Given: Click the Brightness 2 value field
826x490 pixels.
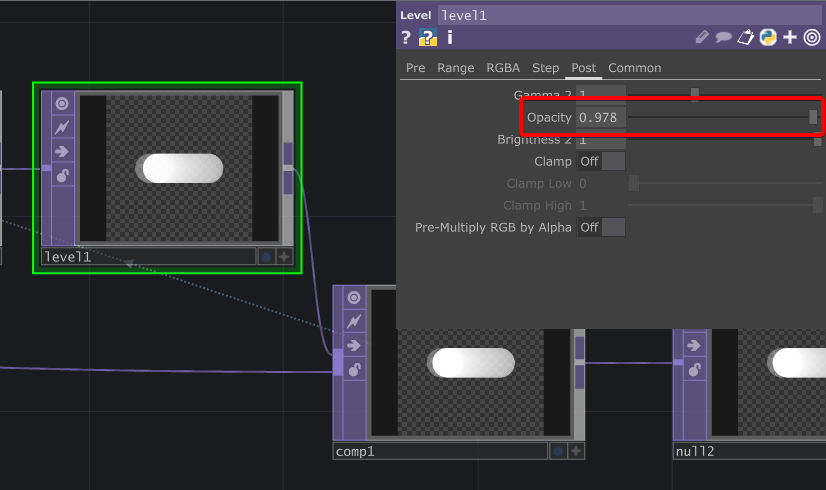Looking at the screenshot, I should click(601, 140).
